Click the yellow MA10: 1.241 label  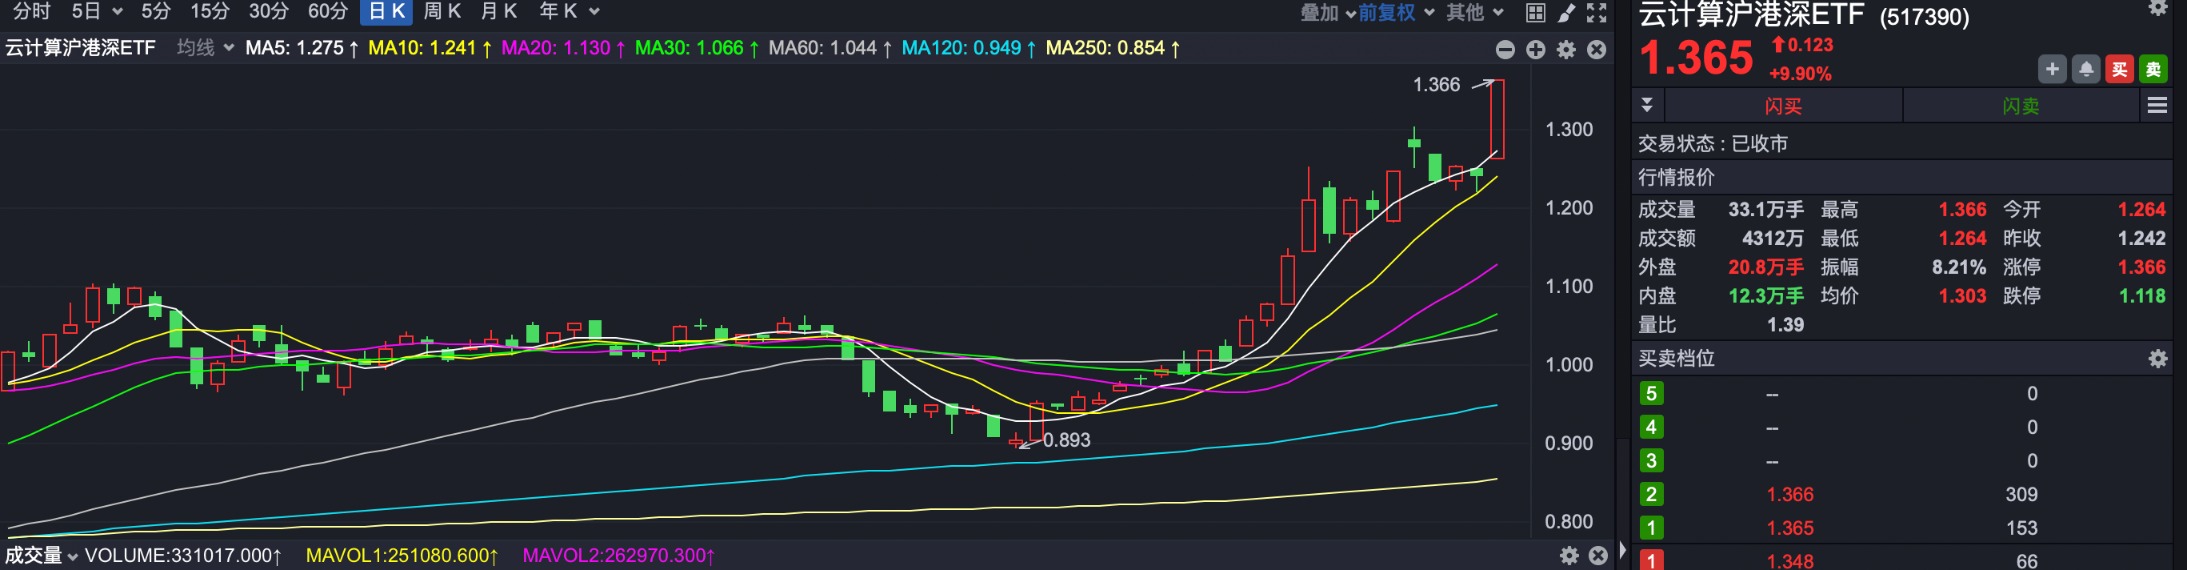click(x=430, y=48)
